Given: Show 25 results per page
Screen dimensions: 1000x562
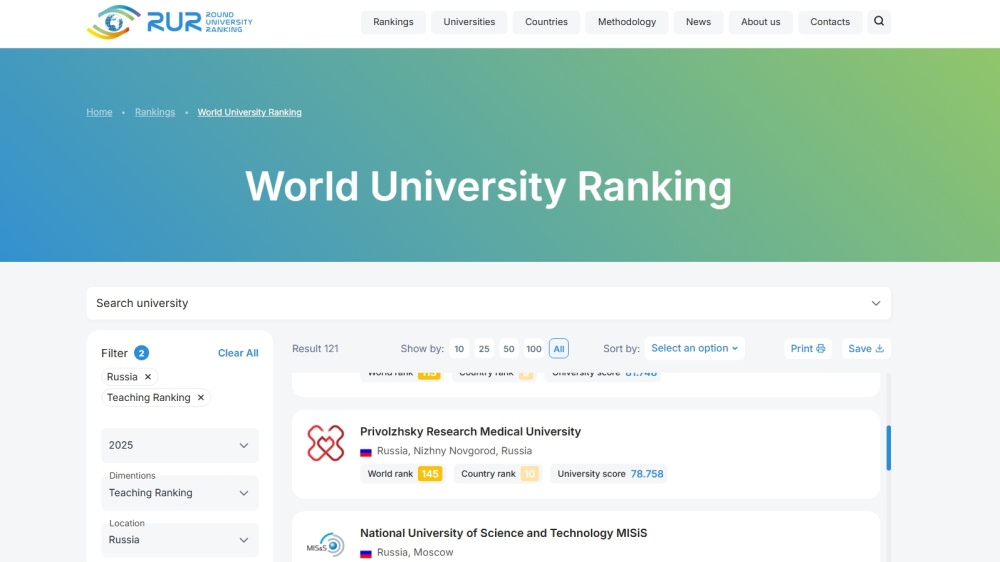Looking at the screenshot, I should tap(484, 349).
